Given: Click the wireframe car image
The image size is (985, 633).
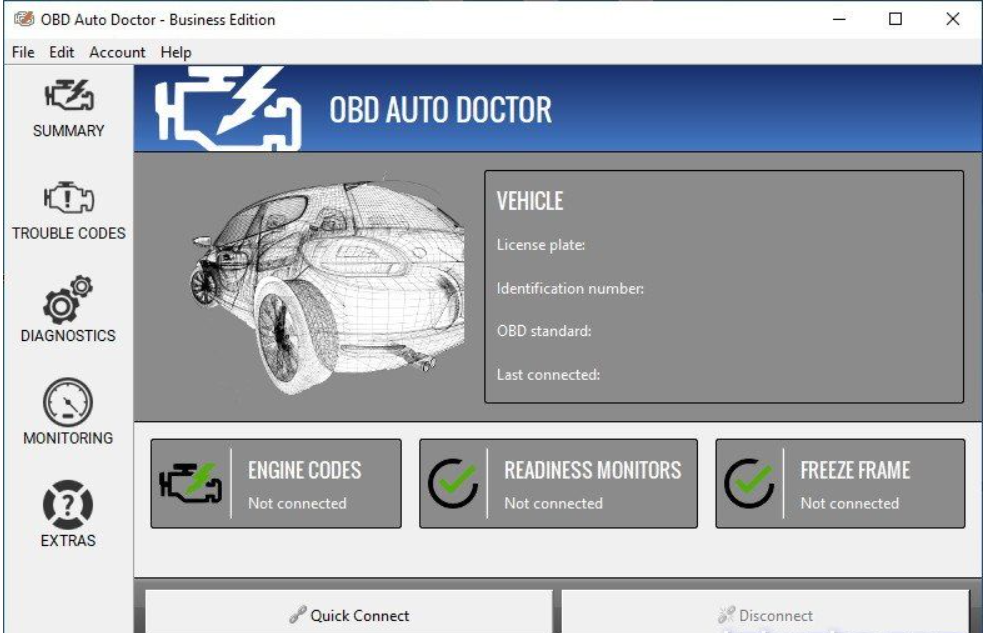Looking at the screenshot, I should coord(327,287).
